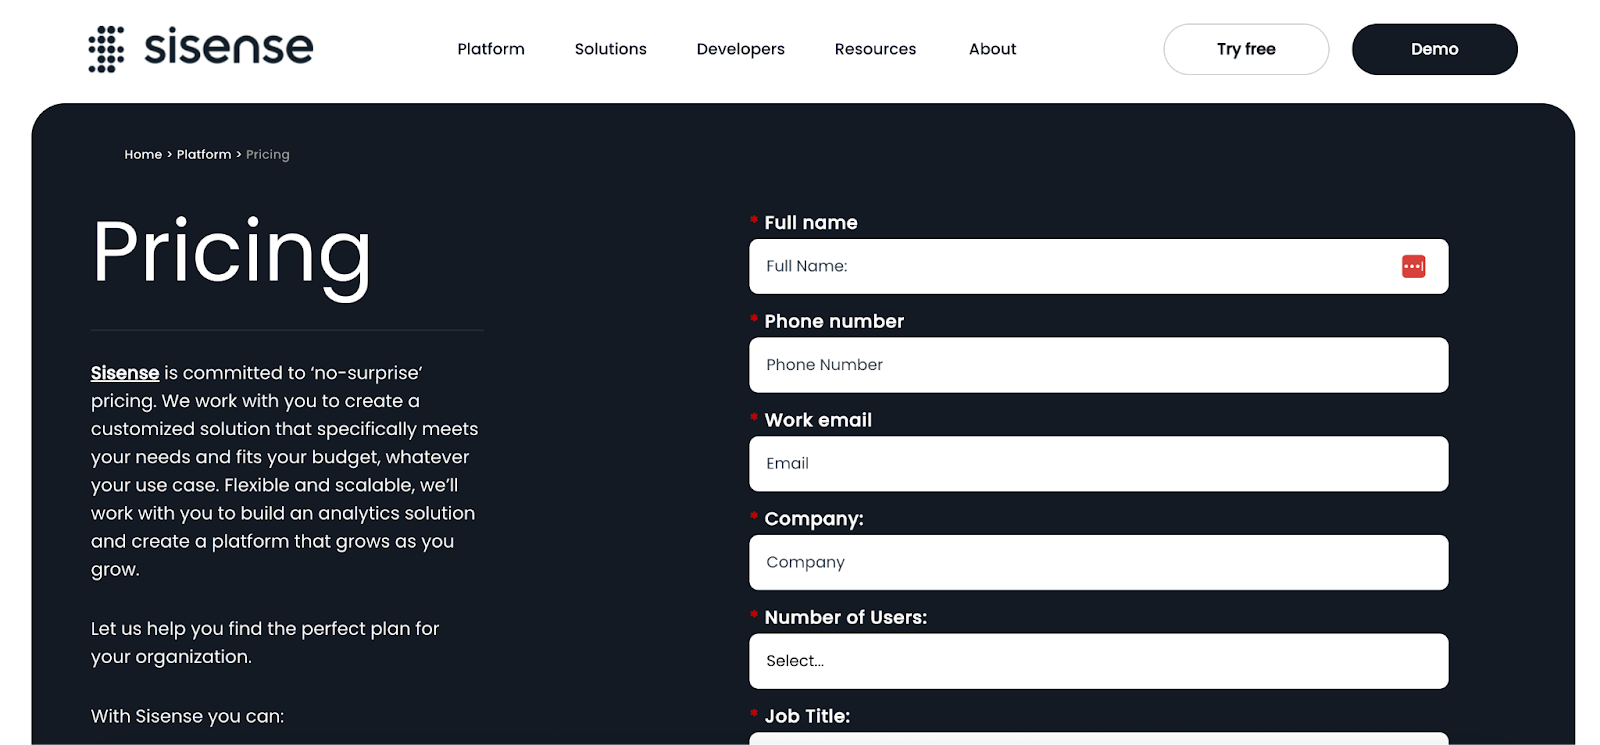
Task: Click the password manager icon in Full Name field
Action: pyautogui.click(x=1413, y=266)
